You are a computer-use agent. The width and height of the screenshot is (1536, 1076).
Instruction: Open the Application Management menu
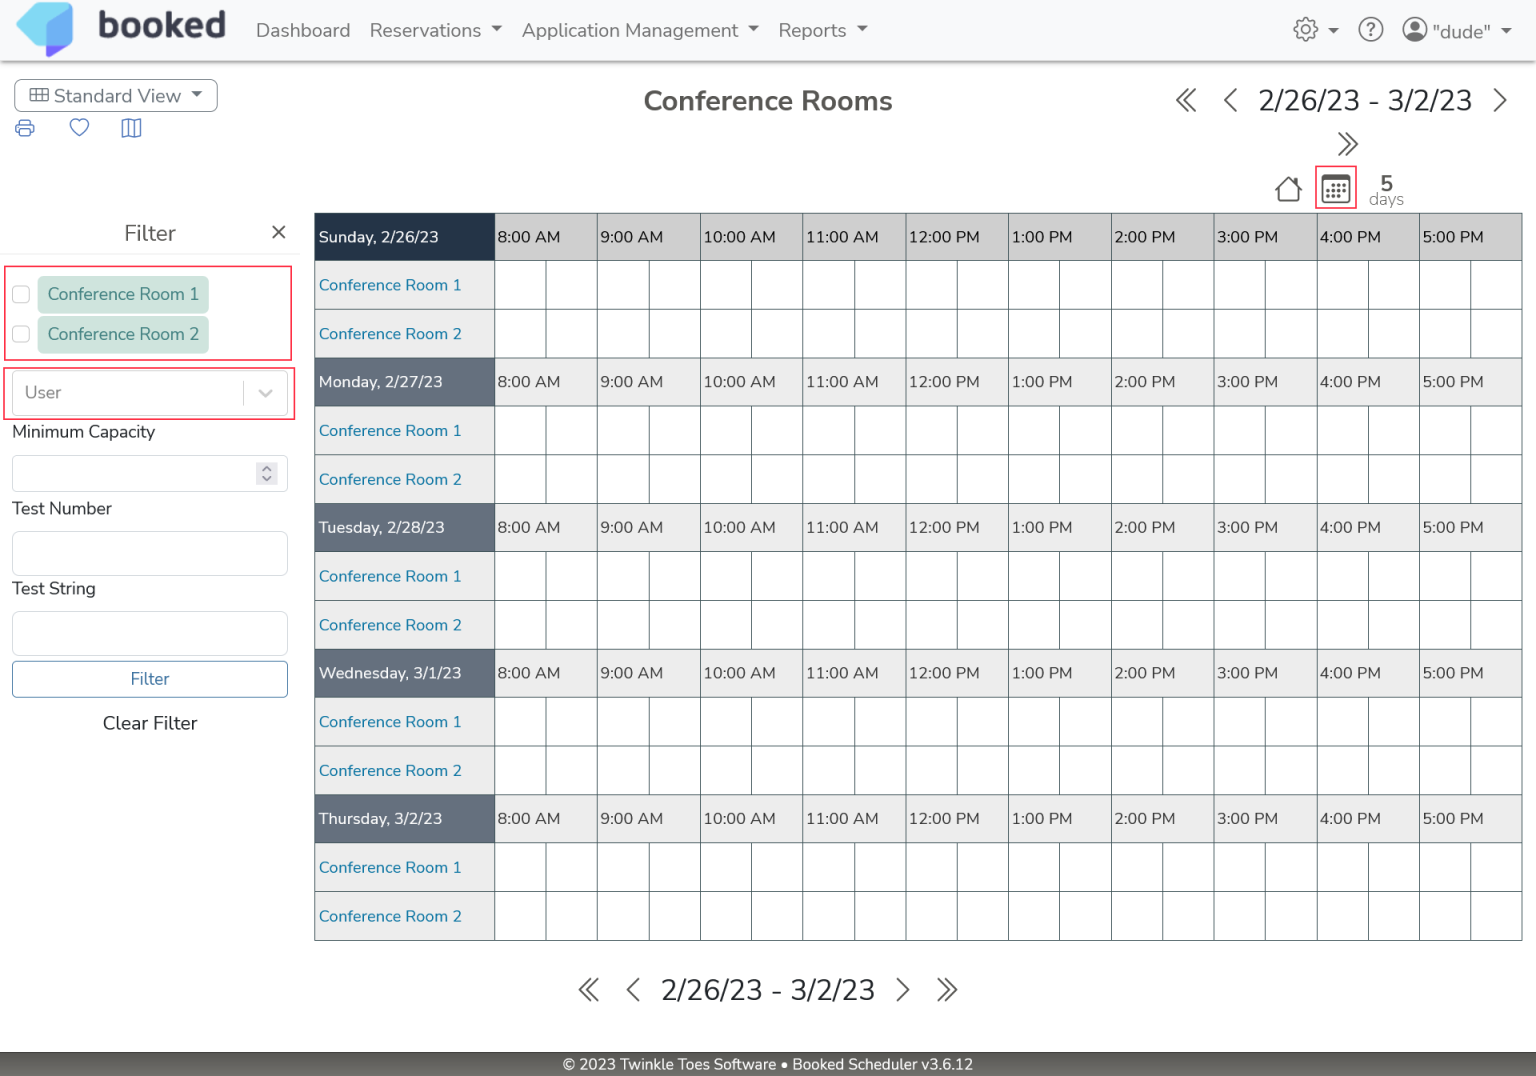[640, 30]
